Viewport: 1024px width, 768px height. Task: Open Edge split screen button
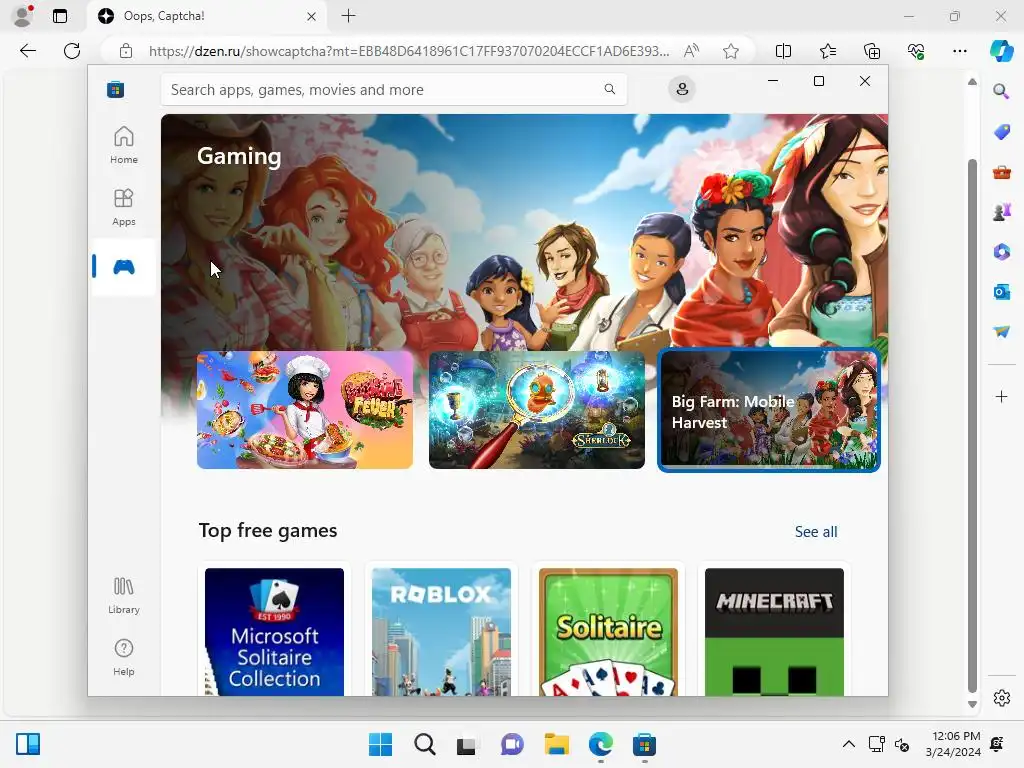783,51
